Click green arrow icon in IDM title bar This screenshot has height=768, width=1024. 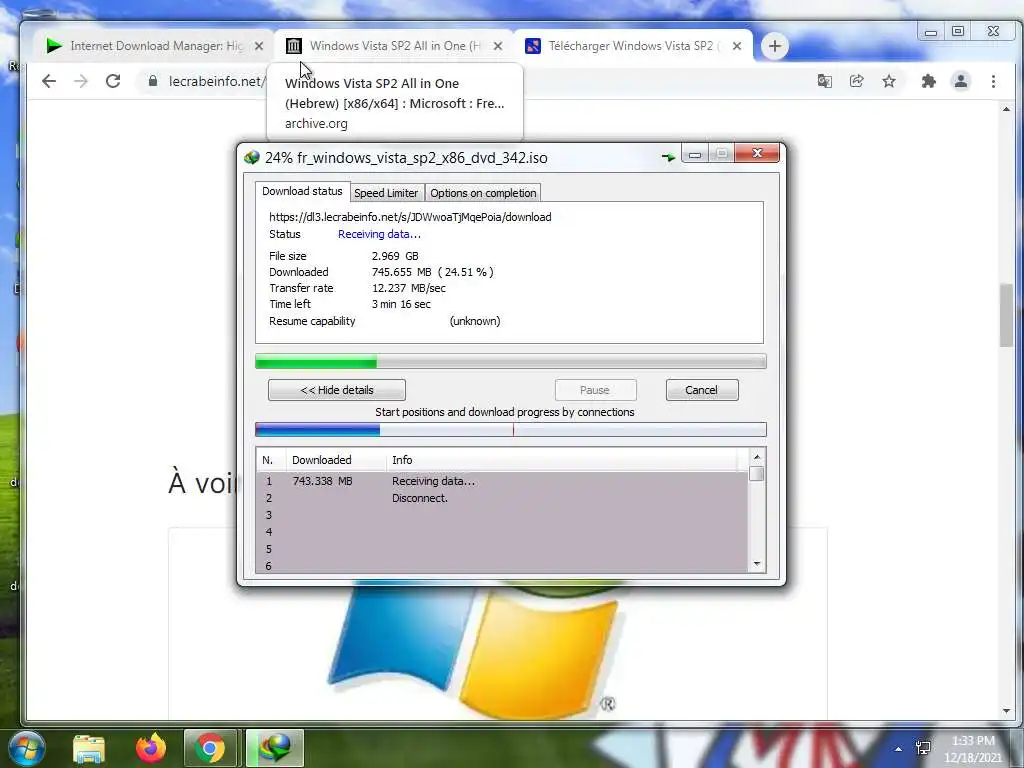[667, 157]
